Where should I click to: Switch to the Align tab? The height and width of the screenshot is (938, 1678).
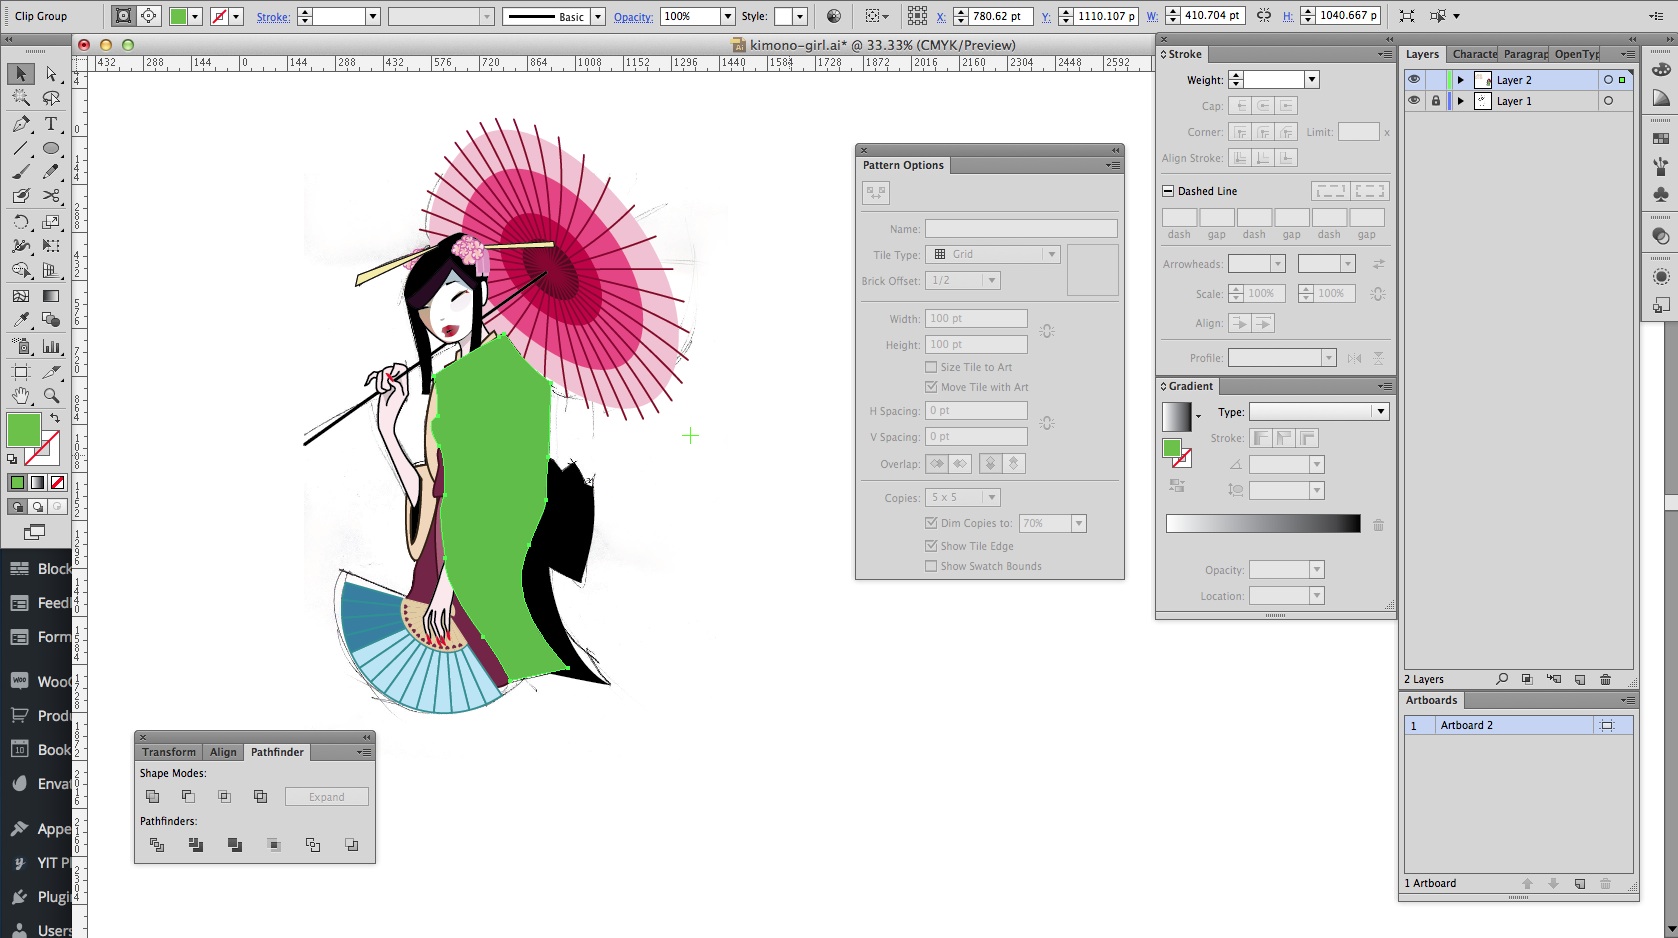tap(223, 752)
